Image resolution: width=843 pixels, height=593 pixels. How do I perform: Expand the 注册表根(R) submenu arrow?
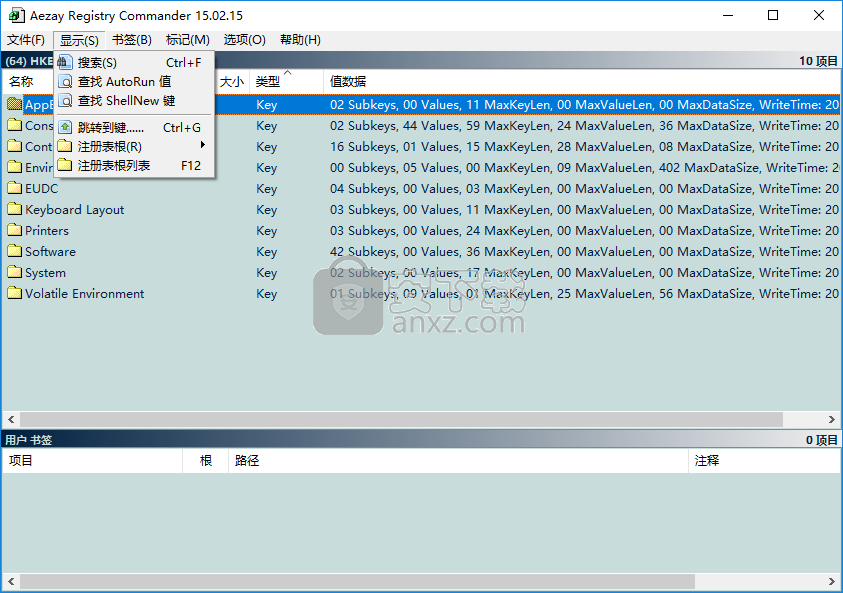click(x=203, y=145)
